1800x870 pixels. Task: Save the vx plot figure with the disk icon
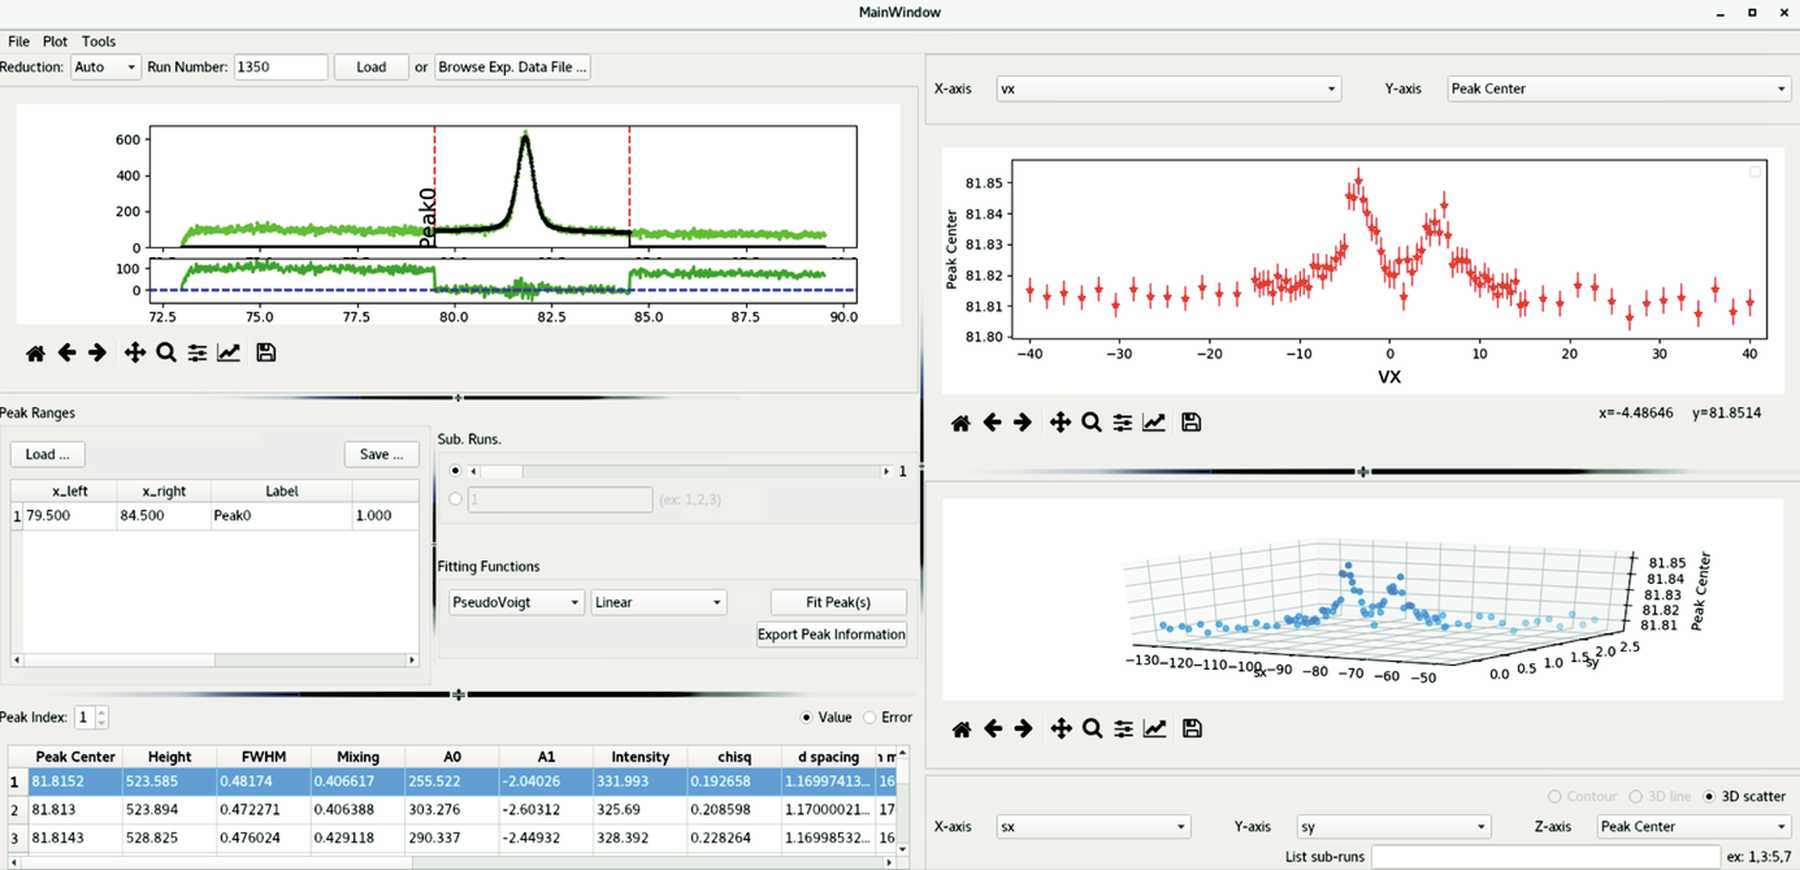[1191, 423]
